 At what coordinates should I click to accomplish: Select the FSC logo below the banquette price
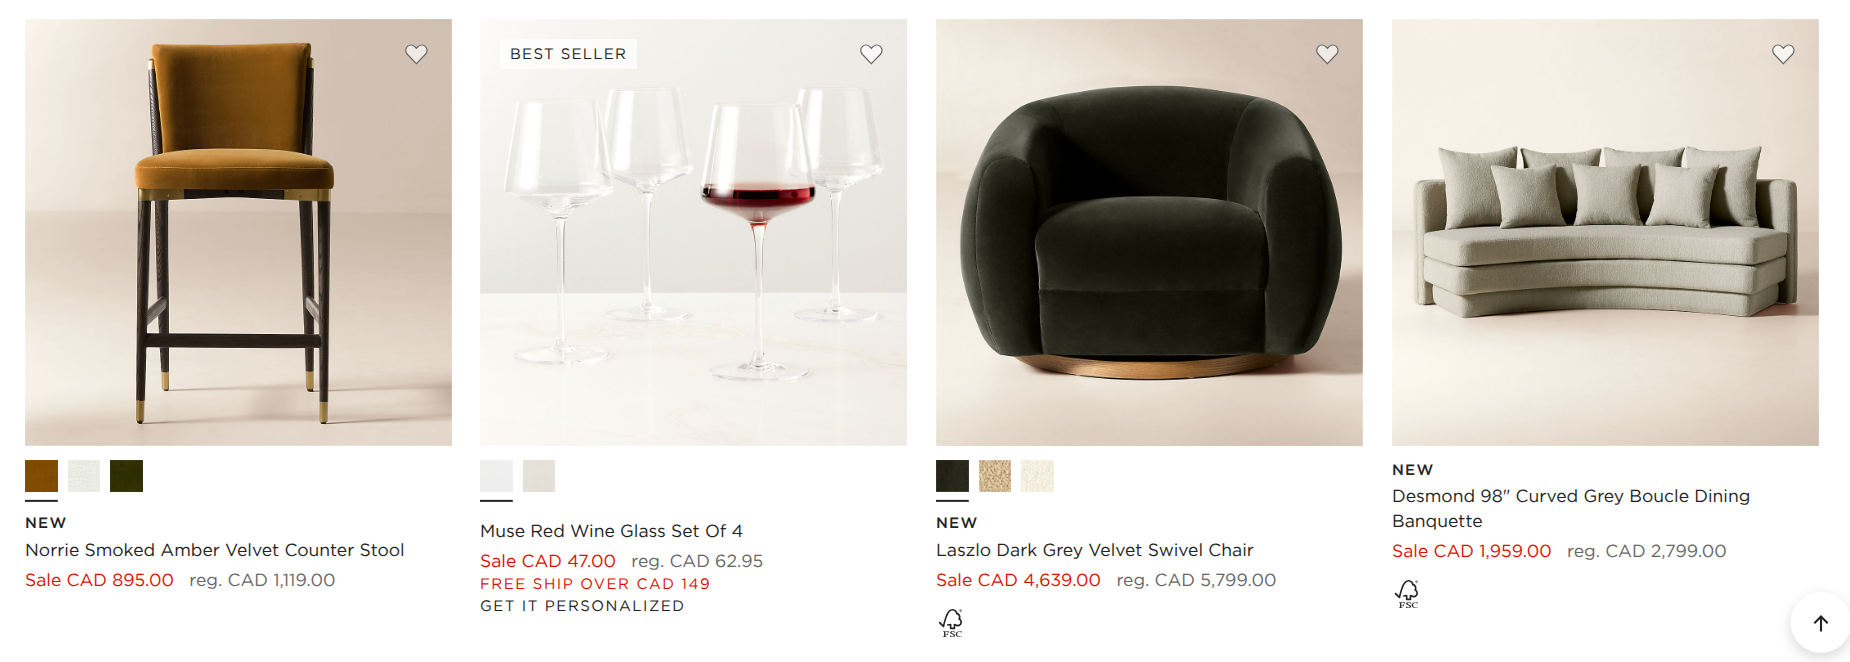[1407, 592]
